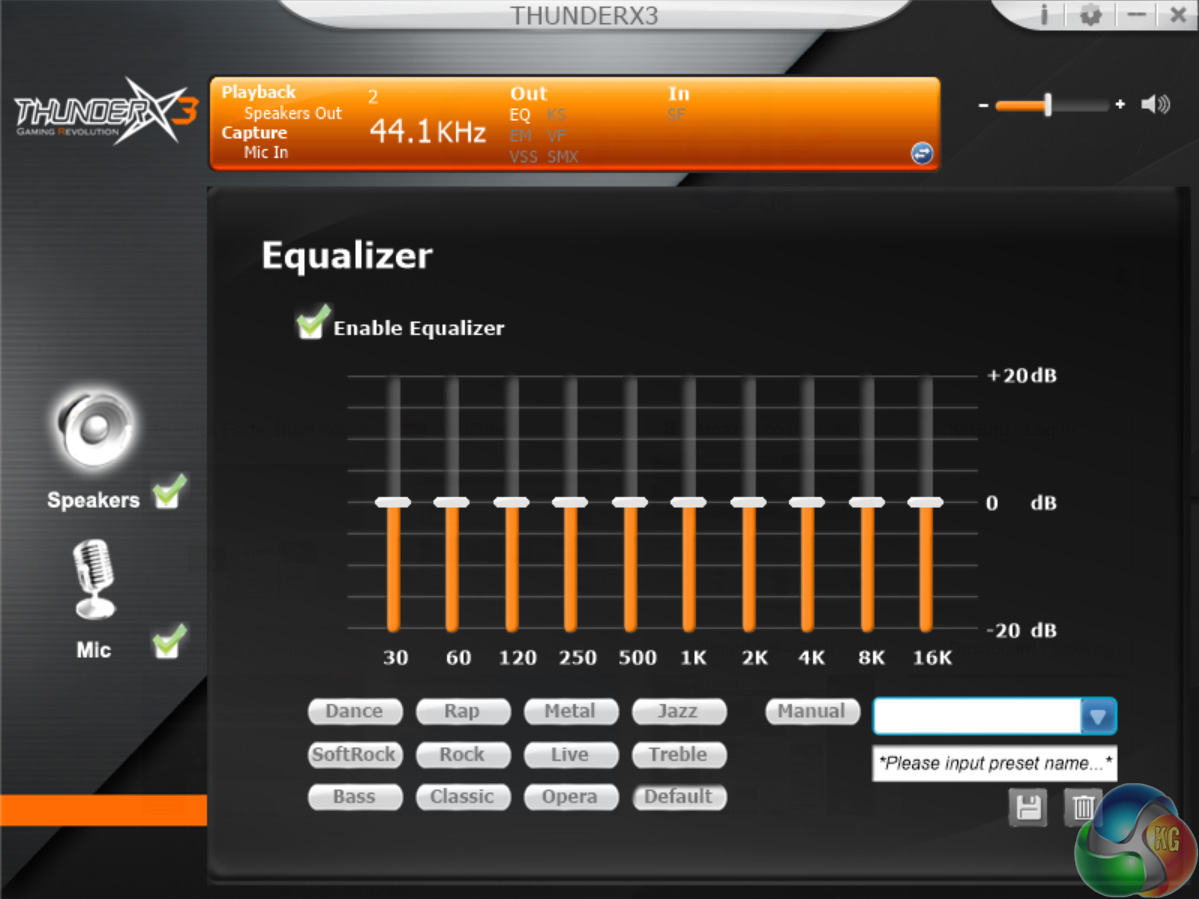Click the 2K band slider handle
The height and width of the screenshot is (899, 1199).
749,502
